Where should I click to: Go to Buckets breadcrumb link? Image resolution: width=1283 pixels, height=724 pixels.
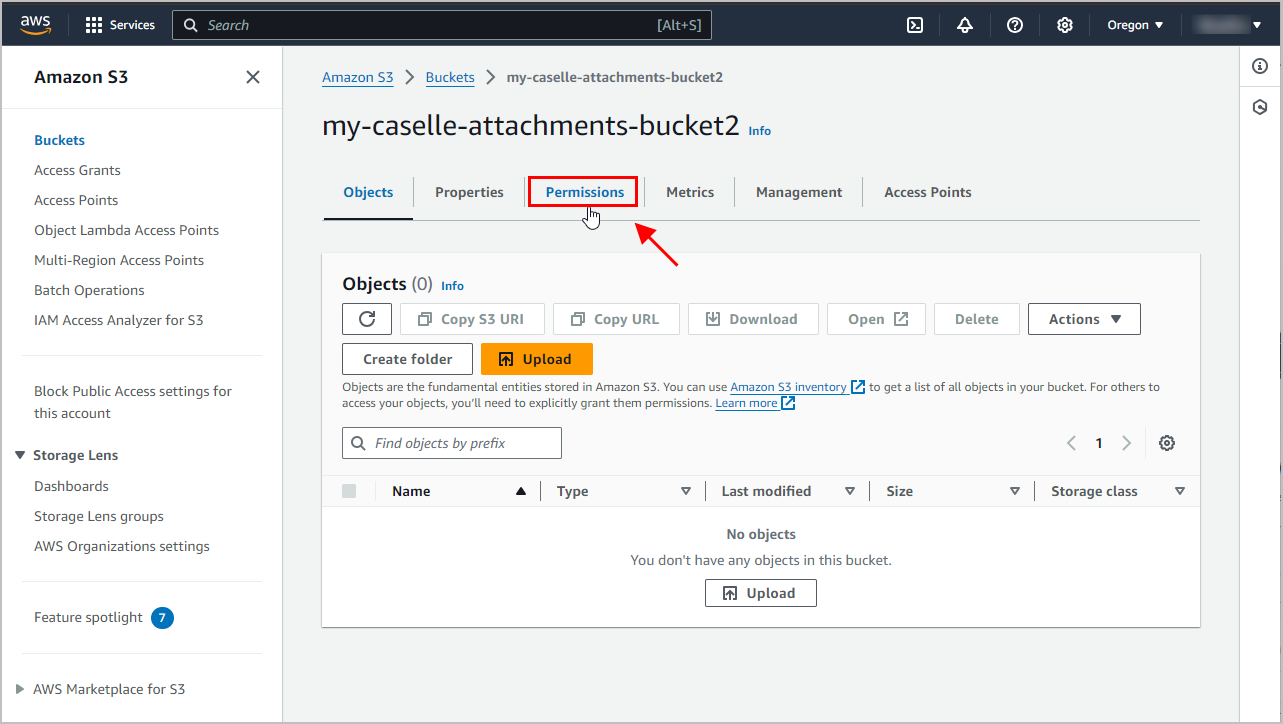450,77
